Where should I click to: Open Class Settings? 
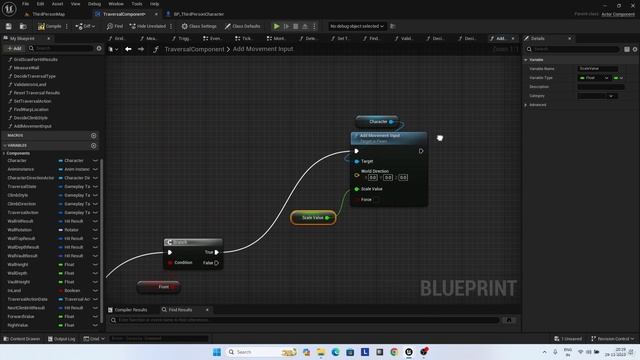tap(199, 26)
